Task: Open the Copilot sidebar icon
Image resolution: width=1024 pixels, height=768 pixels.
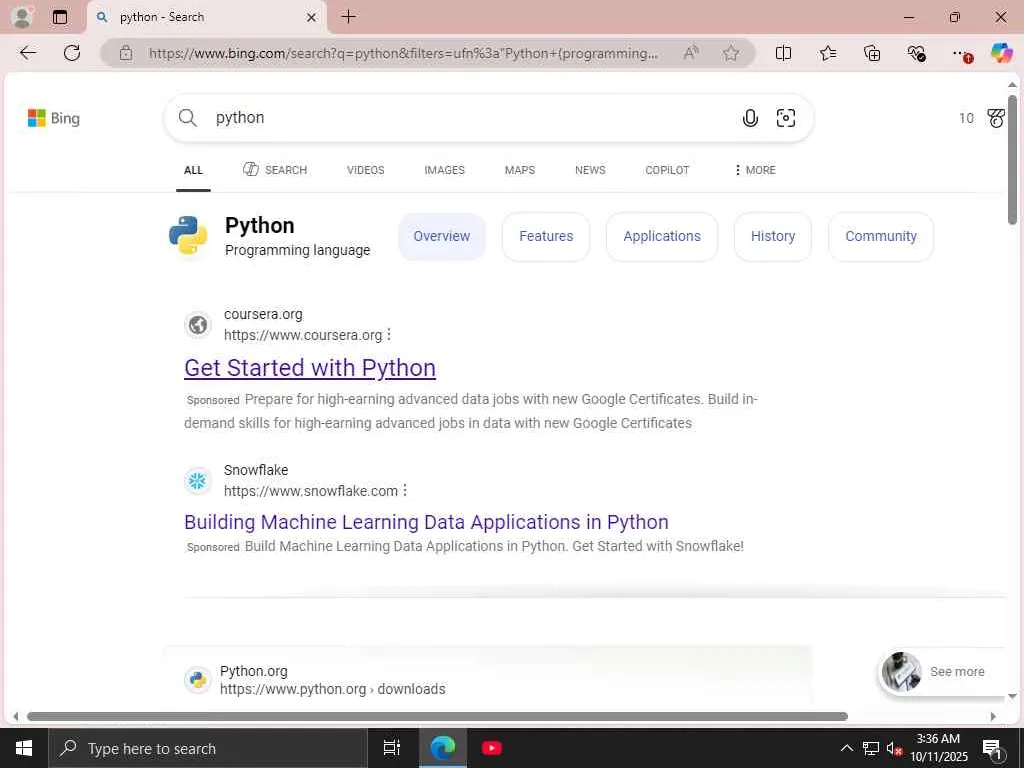Action: [x=1001, y=53]
